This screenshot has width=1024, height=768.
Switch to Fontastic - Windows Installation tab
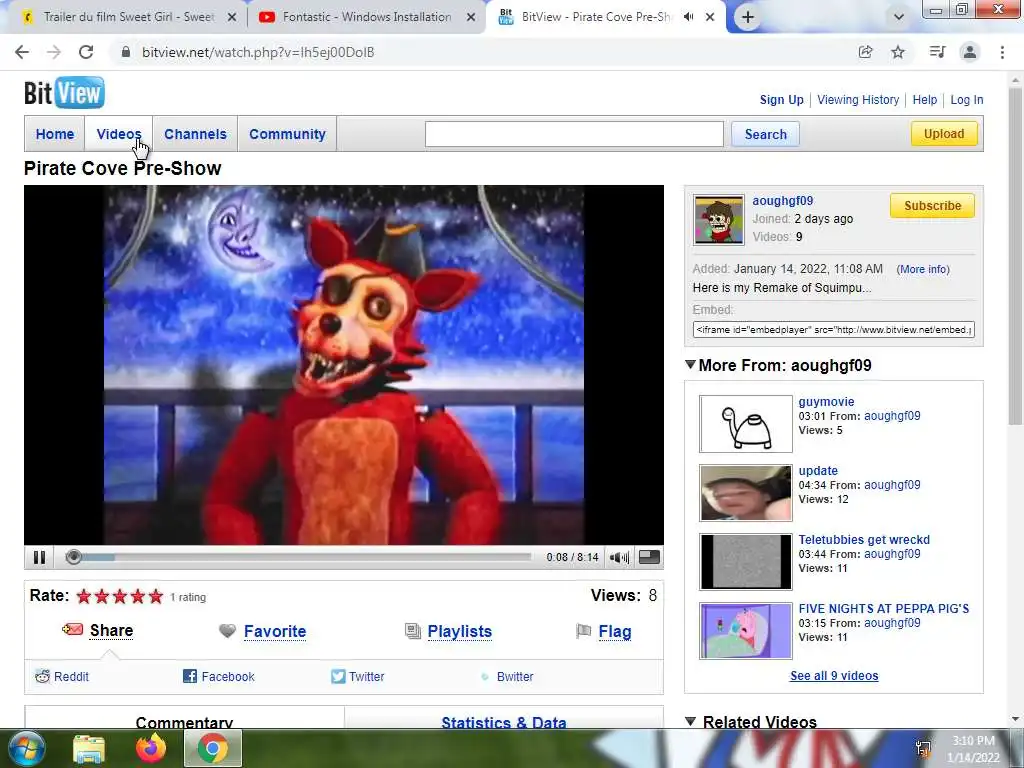(x=366, y=17)
